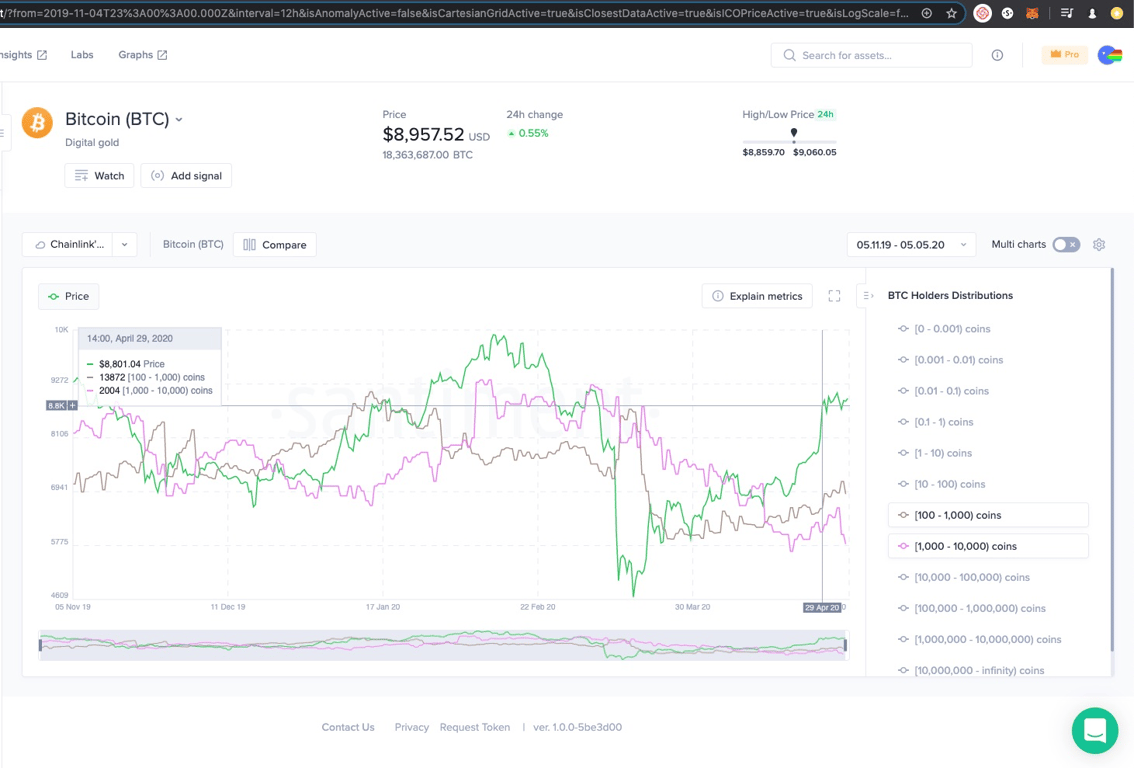
Task: Click the Compare icon button
Action: [x=247, y=245]
